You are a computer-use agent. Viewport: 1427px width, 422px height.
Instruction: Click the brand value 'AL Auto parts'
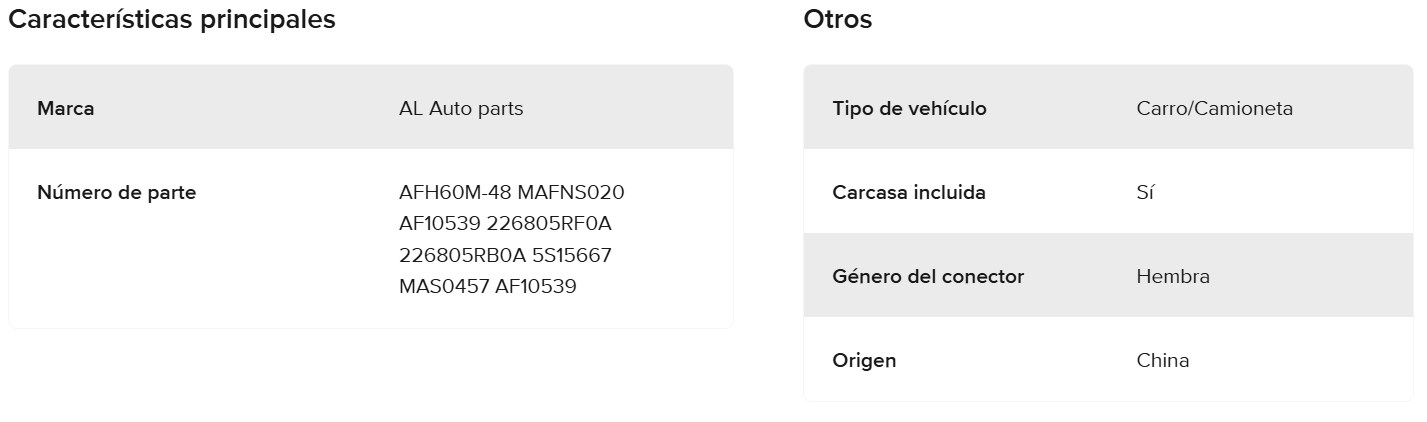pos(460,108)
